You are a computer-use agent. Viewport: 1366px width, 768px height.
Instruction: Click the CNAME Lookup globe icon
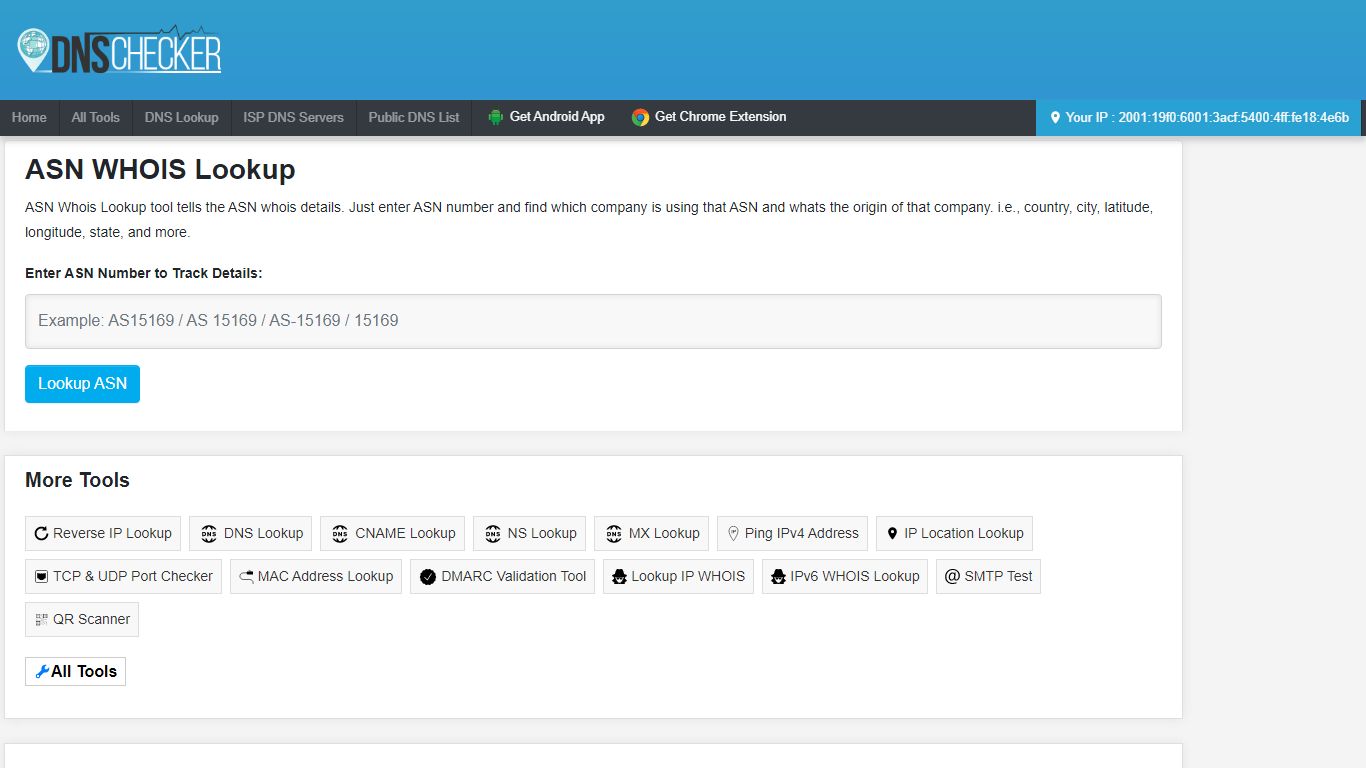pyautogui.click(x=340, y=534)
